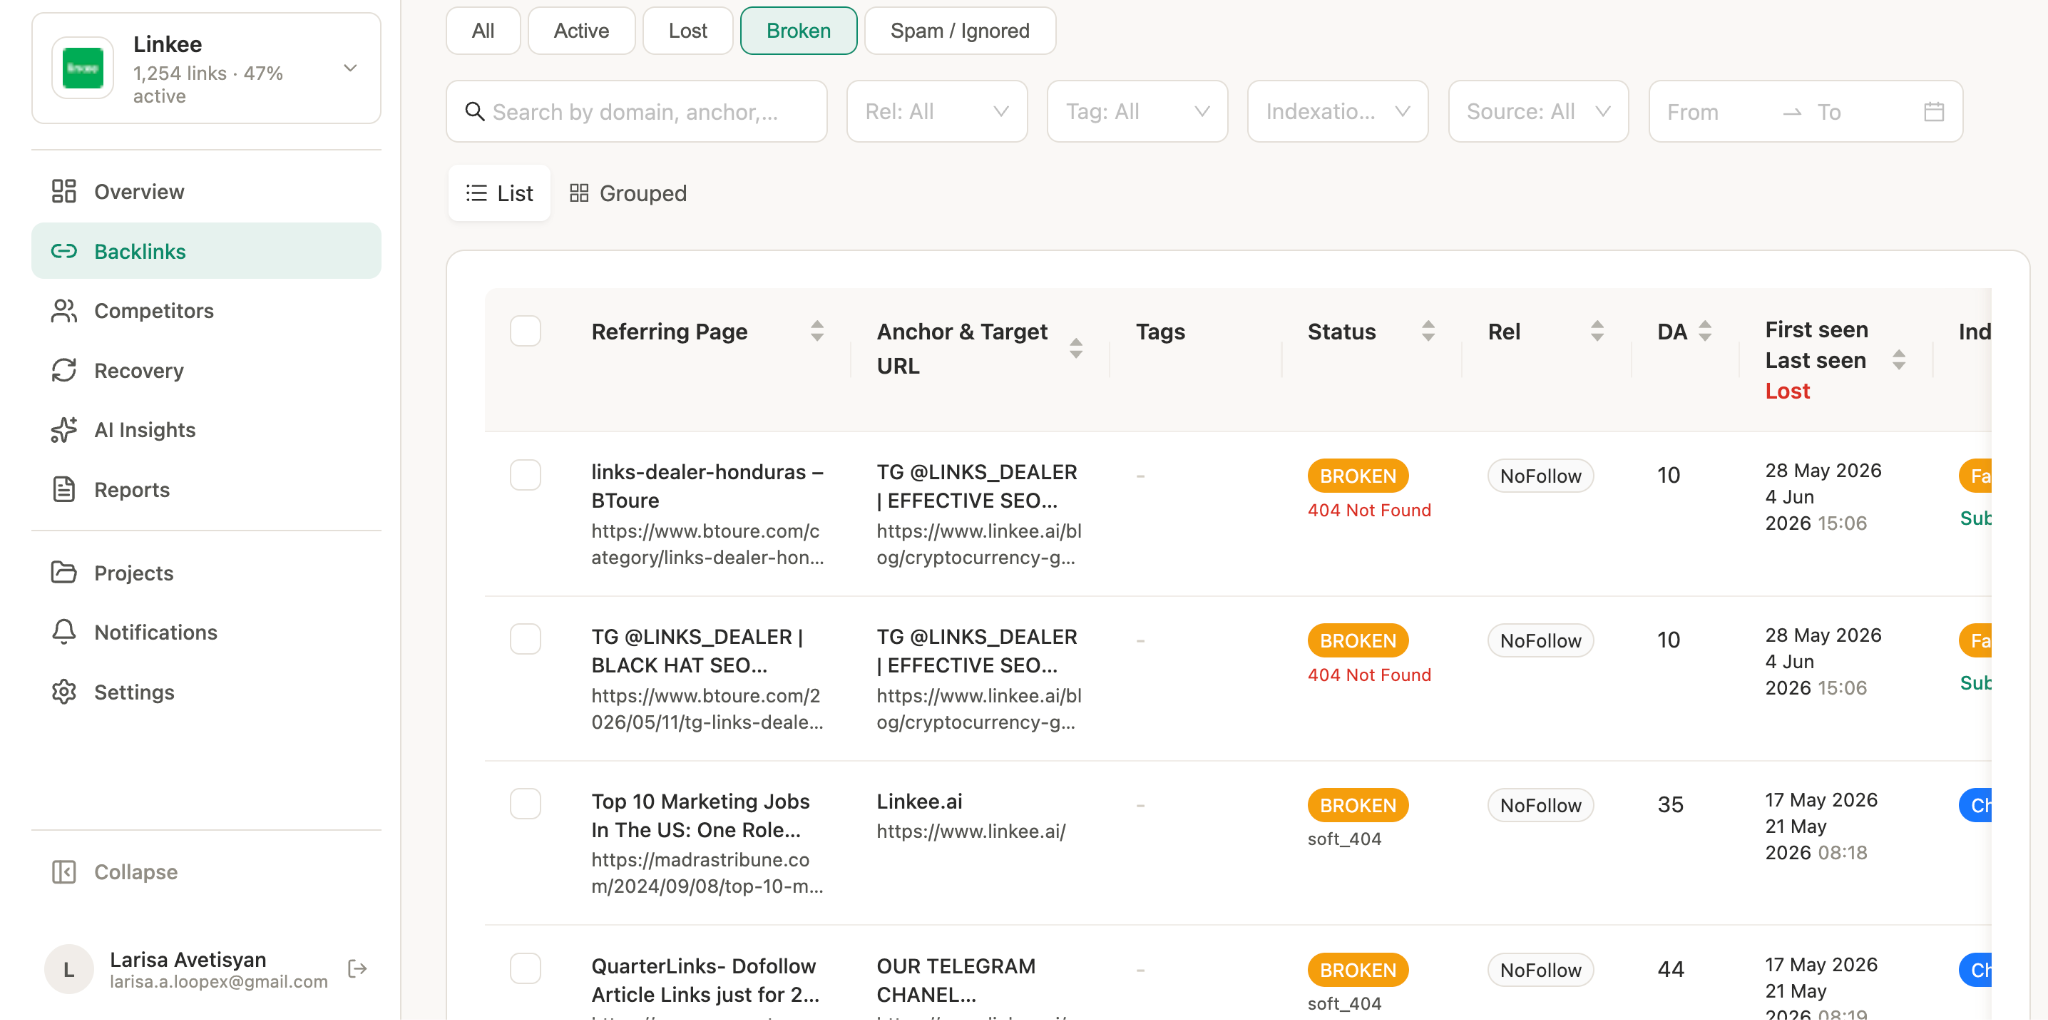Sort by Anchor & Target URL arrows

click(x=1076, y=348)
